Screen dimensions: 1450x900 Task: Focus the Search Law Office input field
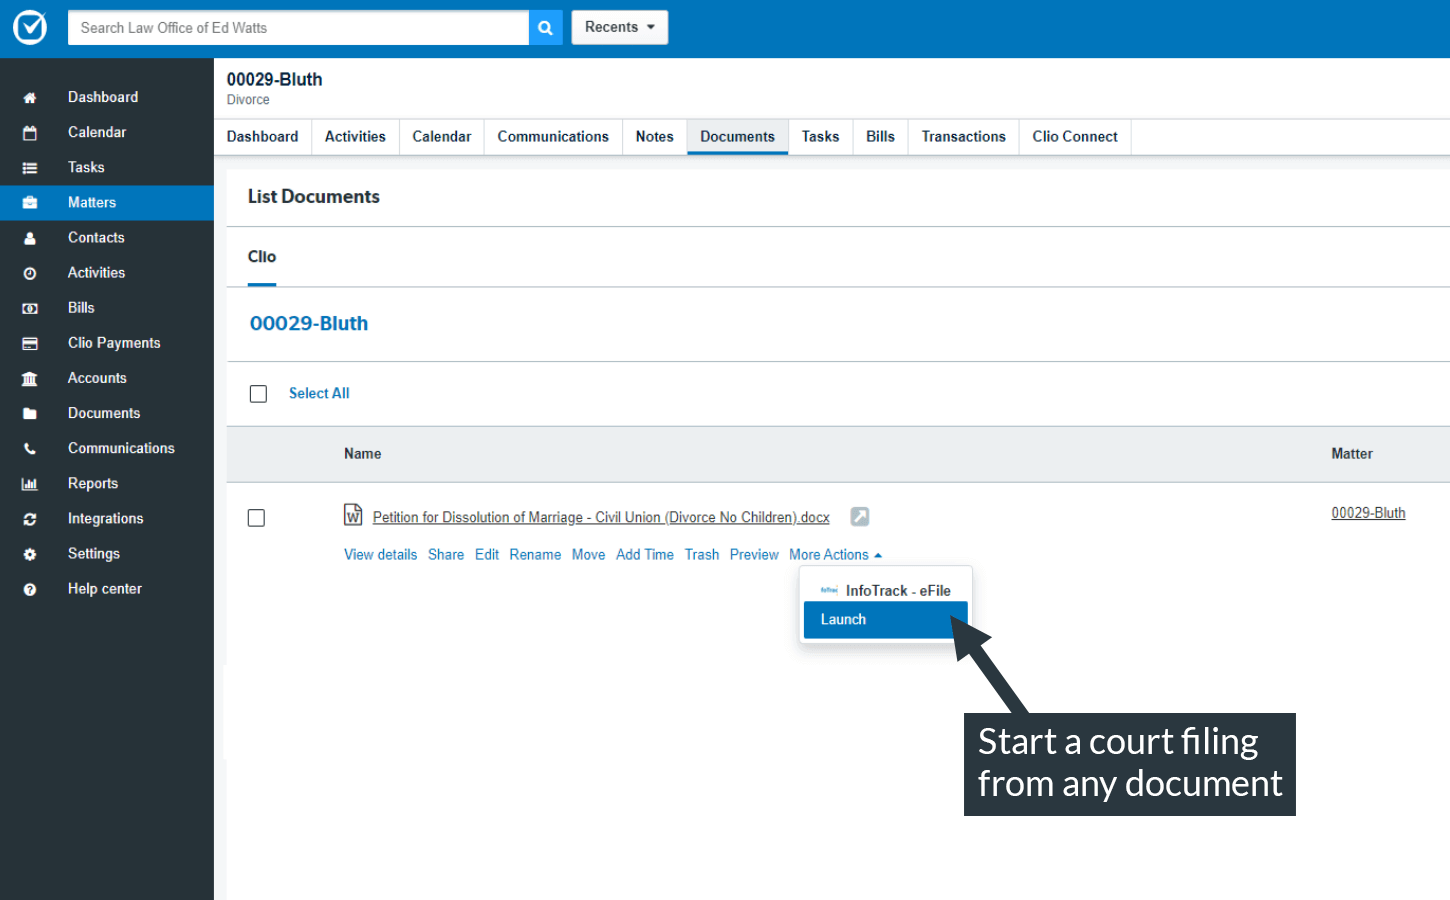coord(298,28)
